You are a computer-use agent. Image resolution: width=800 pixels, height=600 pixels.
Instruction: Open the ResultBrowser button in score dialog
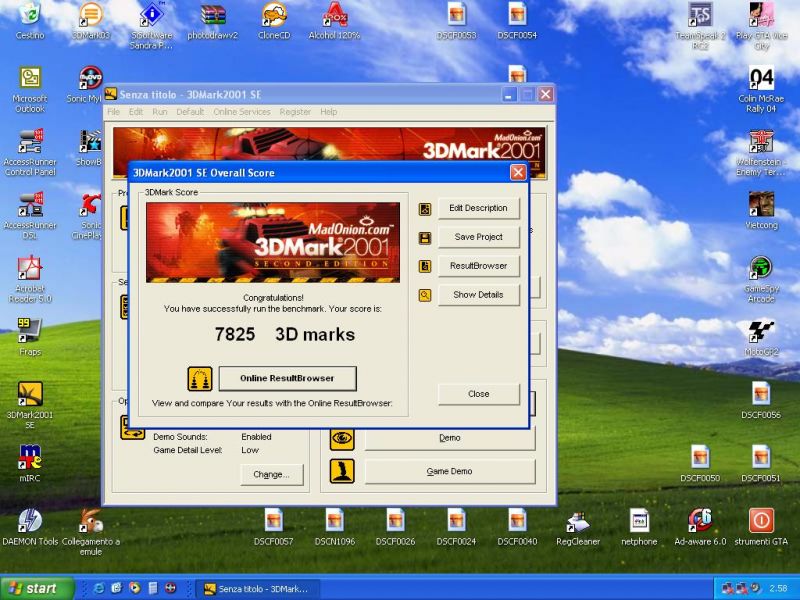[x=478, y=266]
